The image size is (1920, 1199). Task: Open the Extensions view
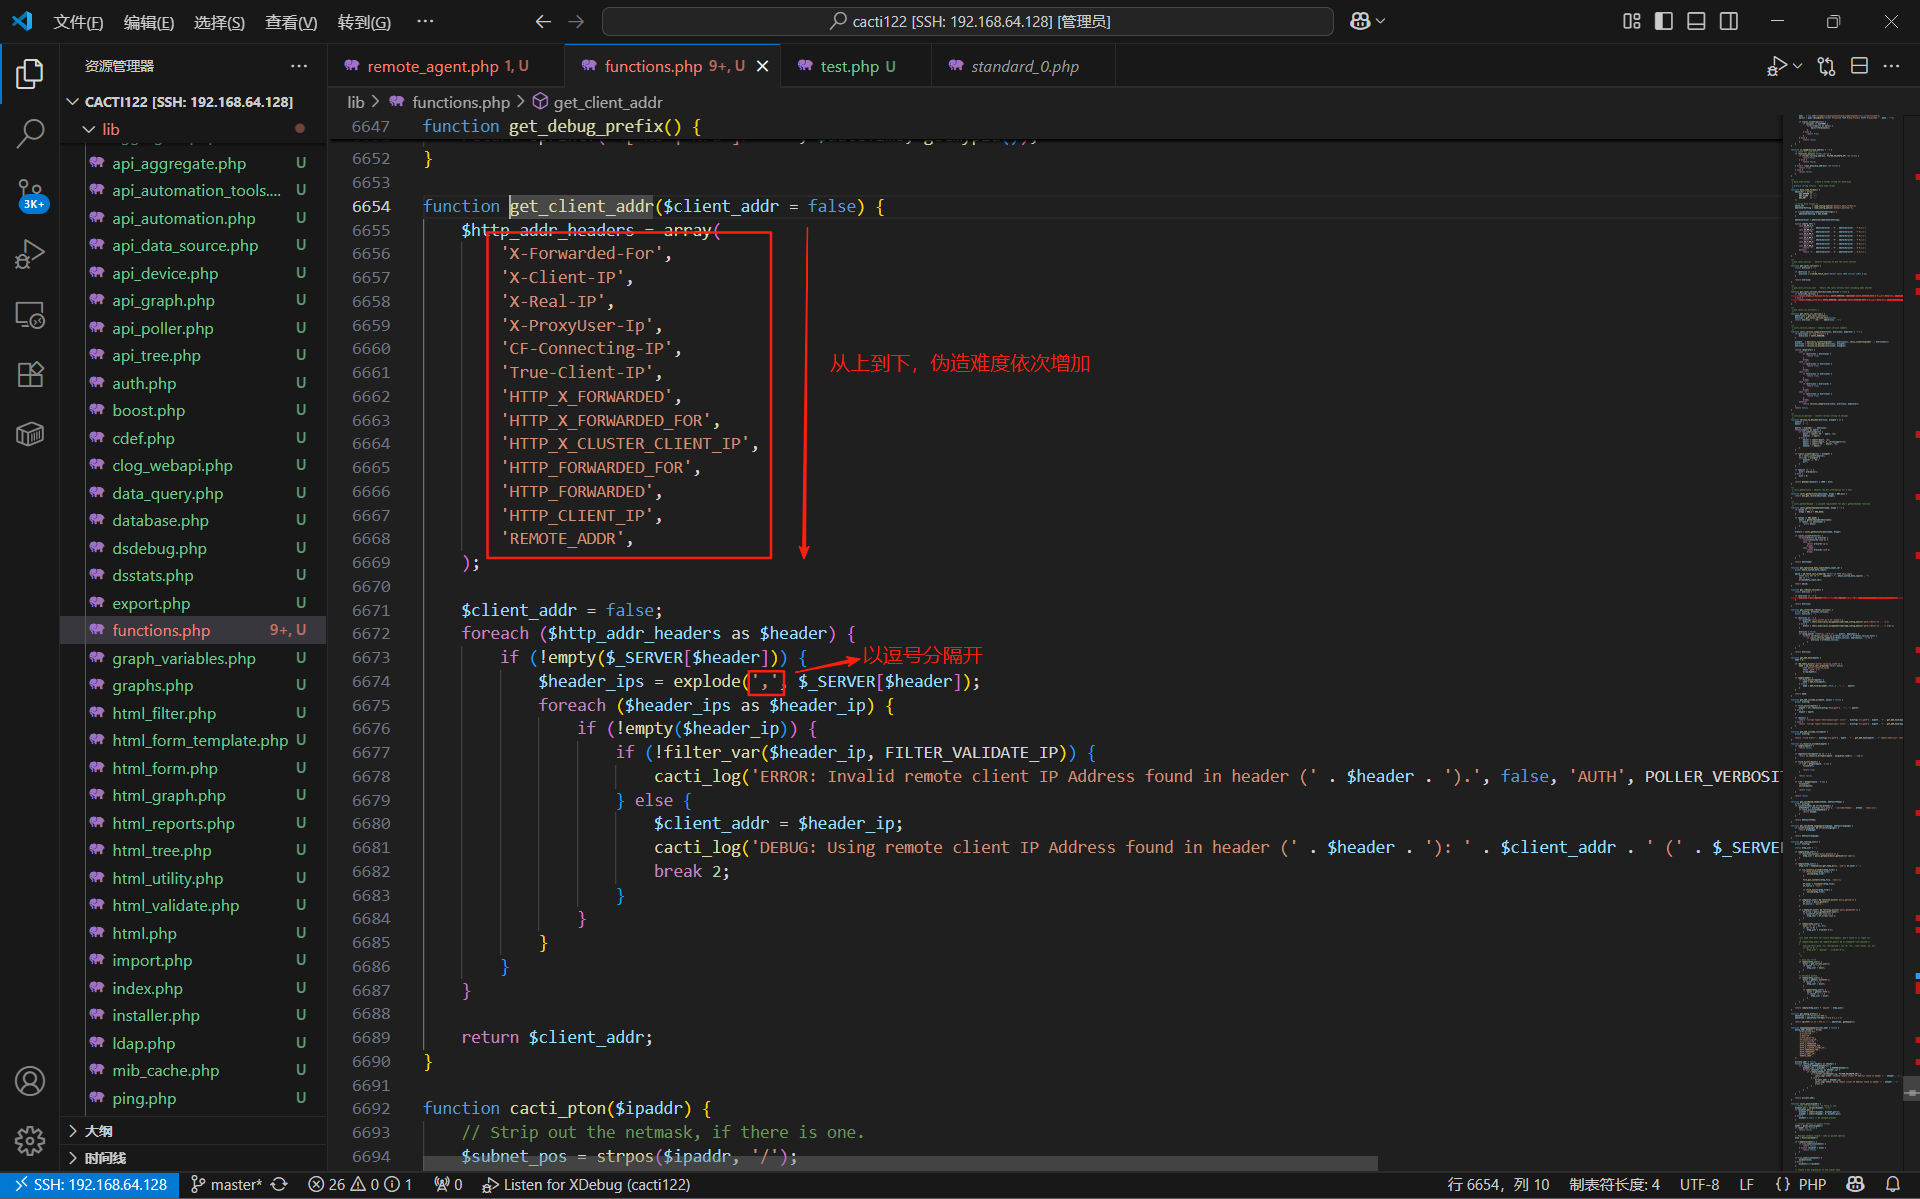click(x=30, y=375)
